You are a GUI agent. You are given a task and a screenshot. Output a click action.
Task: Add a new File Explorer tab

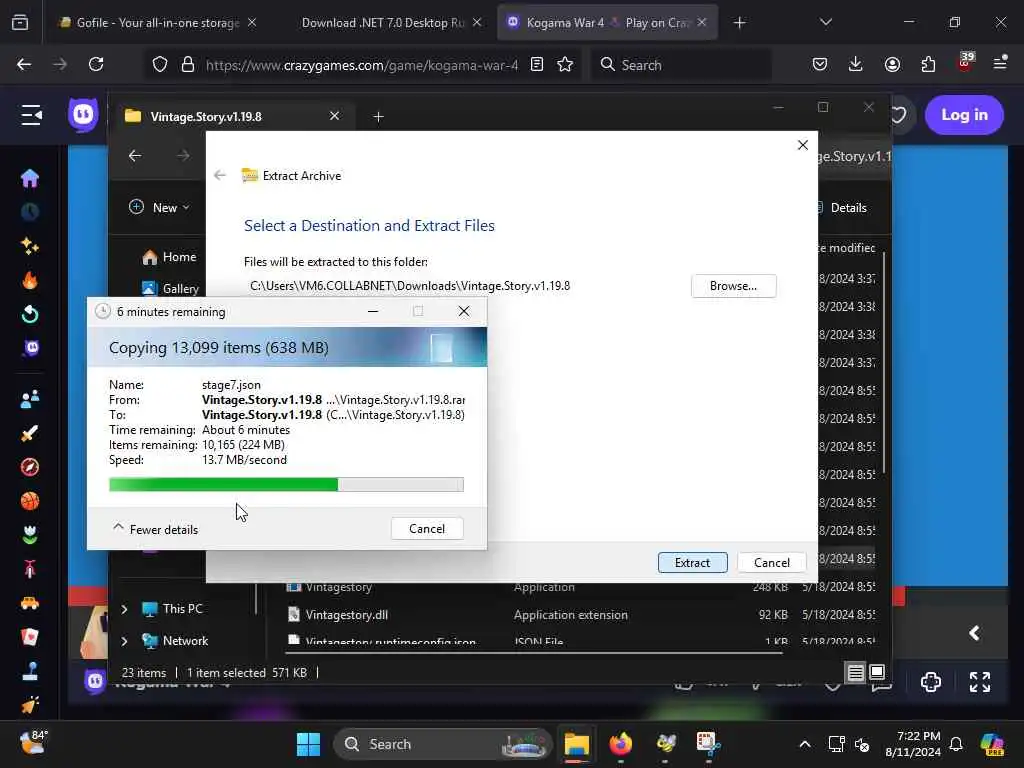378,116
